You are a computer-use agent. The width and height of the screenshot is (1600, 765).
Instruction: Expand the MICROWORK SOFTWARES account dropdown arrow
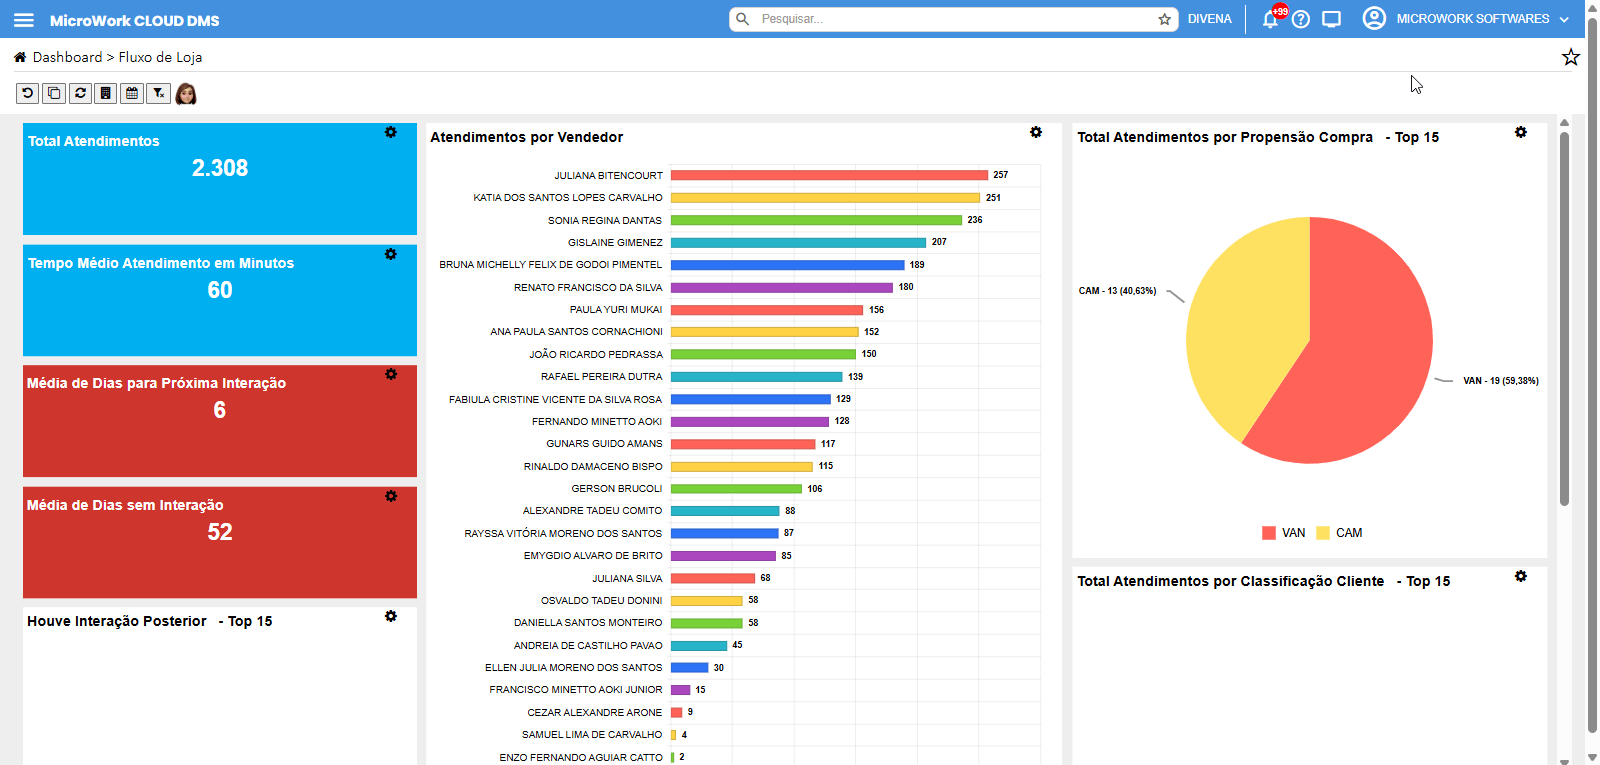[x=1564, y=19]
